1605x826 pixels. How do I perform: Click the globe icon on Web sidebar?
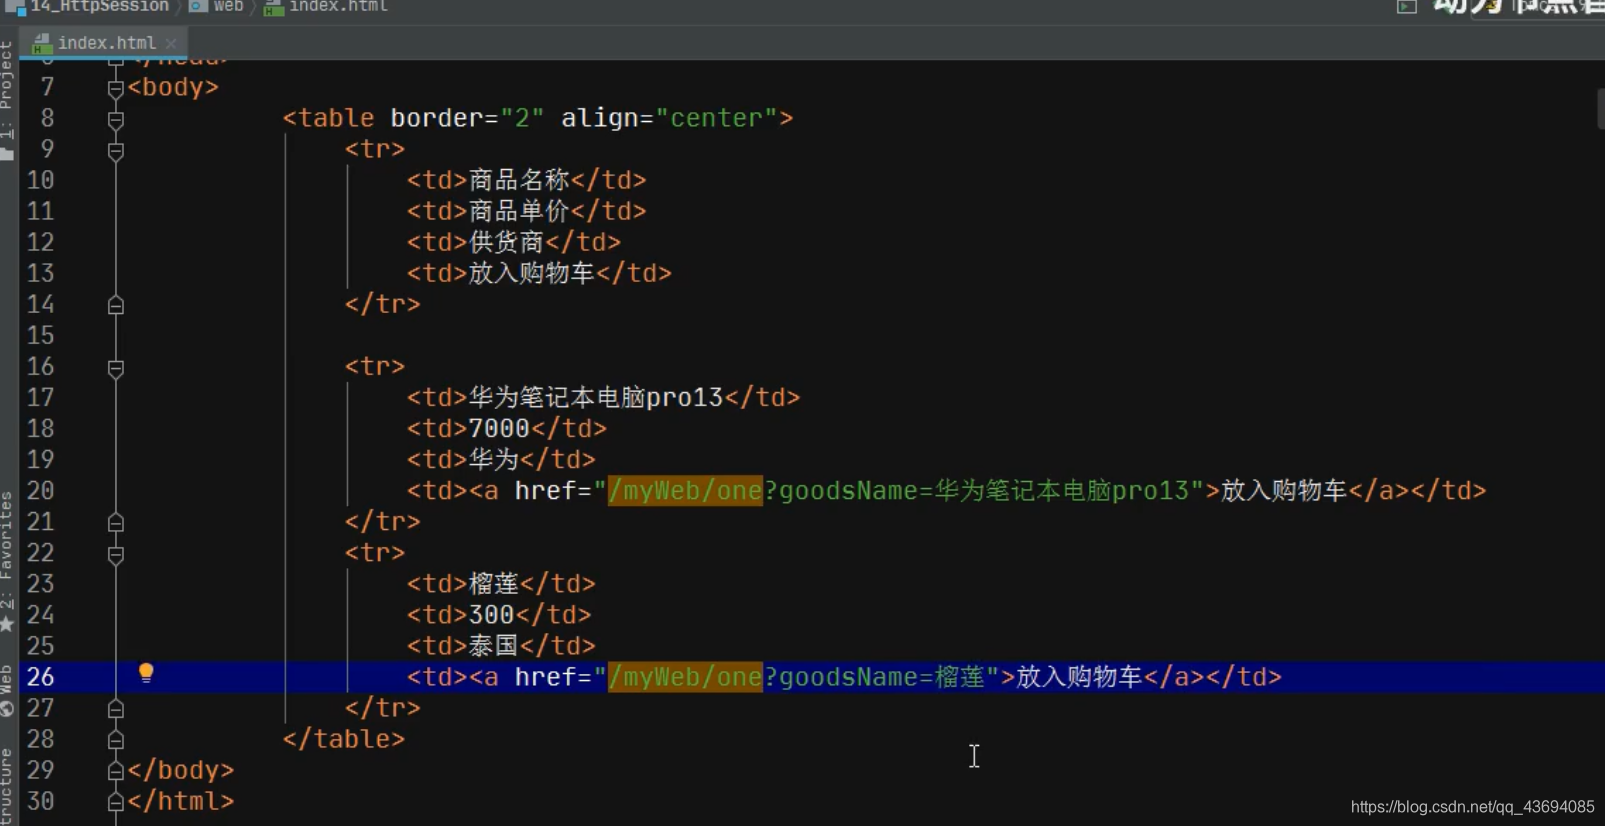[x=7, y=709]
